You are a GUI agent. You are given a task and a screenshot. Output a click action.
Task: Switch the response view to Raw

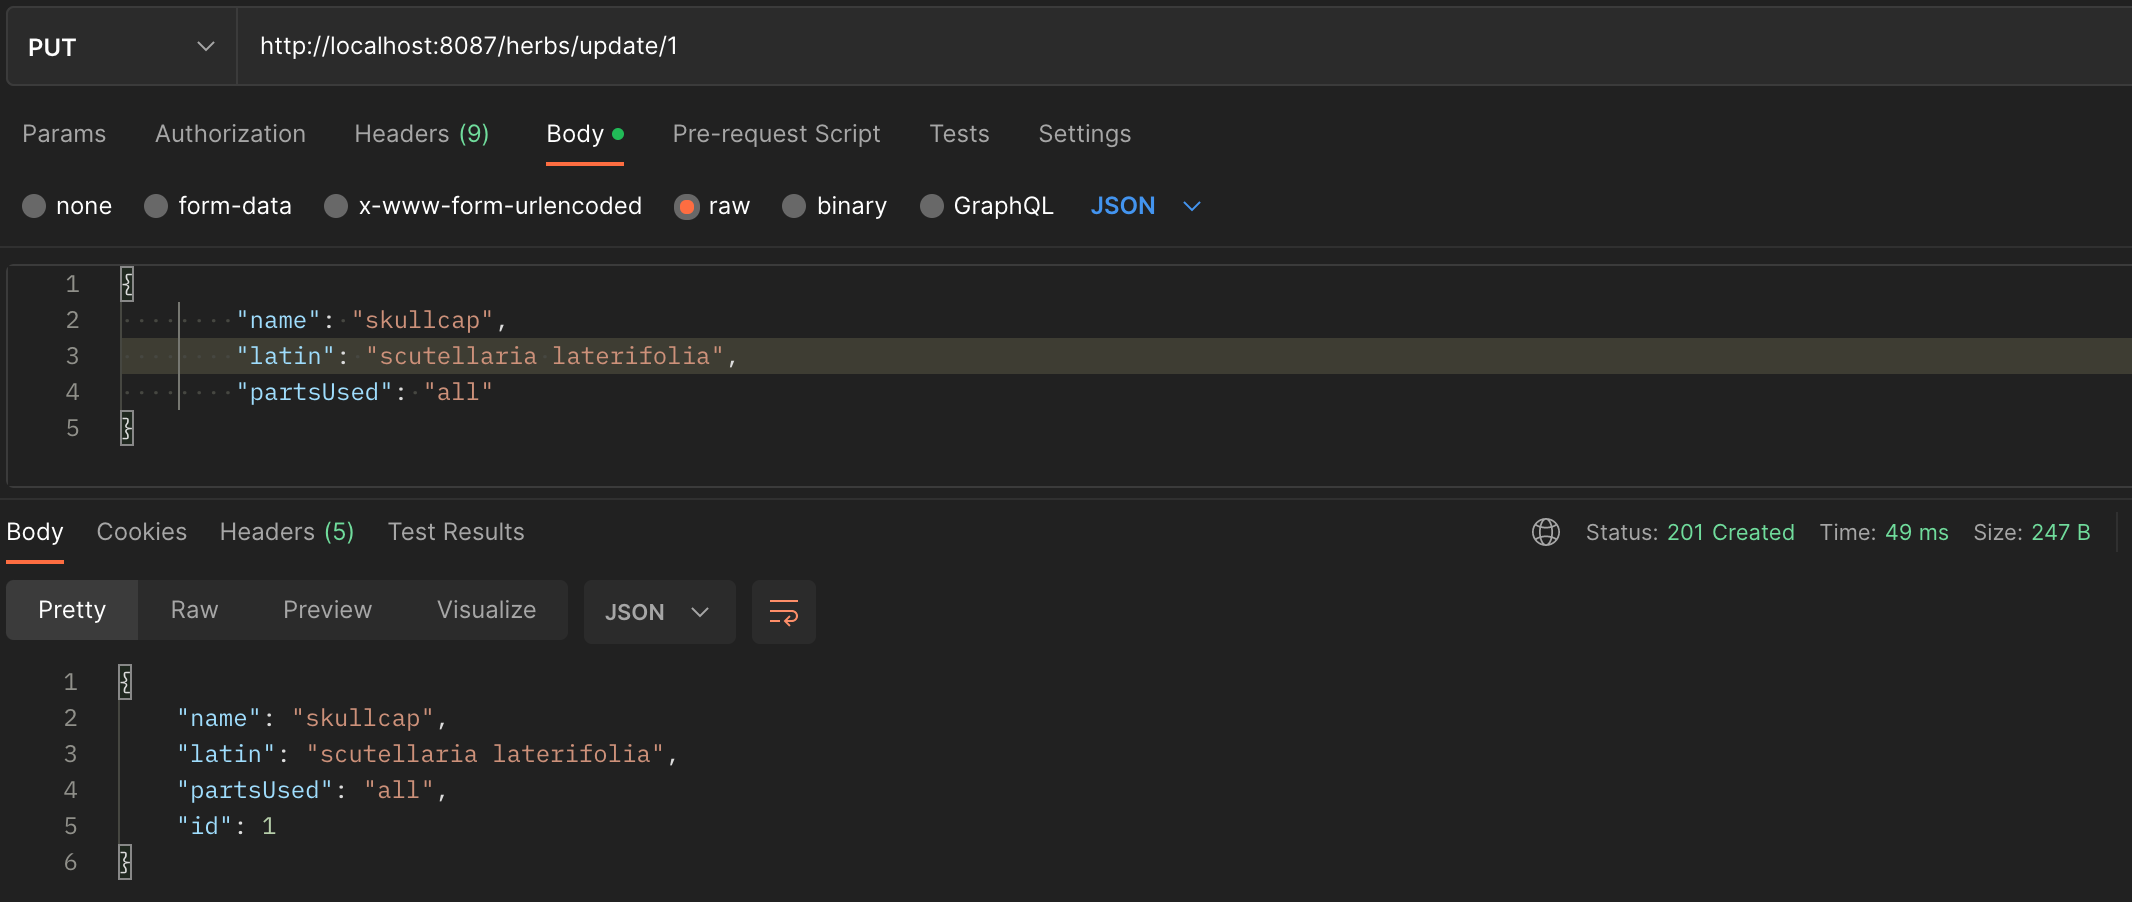click(193, 609)
